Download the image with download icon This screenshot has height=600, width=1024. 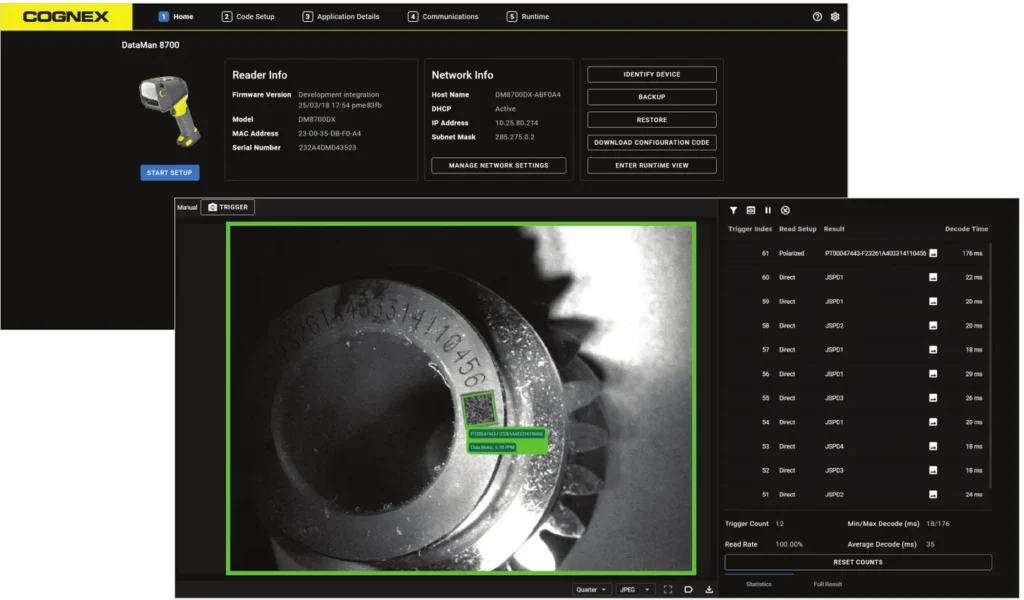[709, 590]
